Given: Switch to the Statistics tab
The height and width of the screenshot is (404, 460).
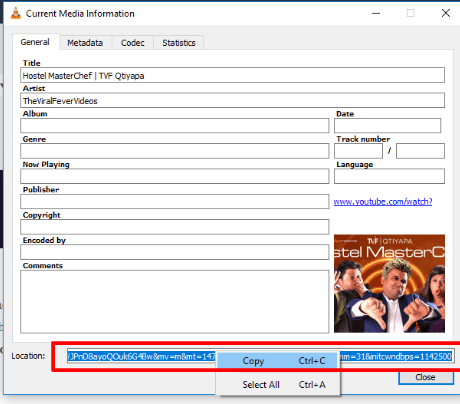Looking at the screenshot, I should tap(179, 43).
